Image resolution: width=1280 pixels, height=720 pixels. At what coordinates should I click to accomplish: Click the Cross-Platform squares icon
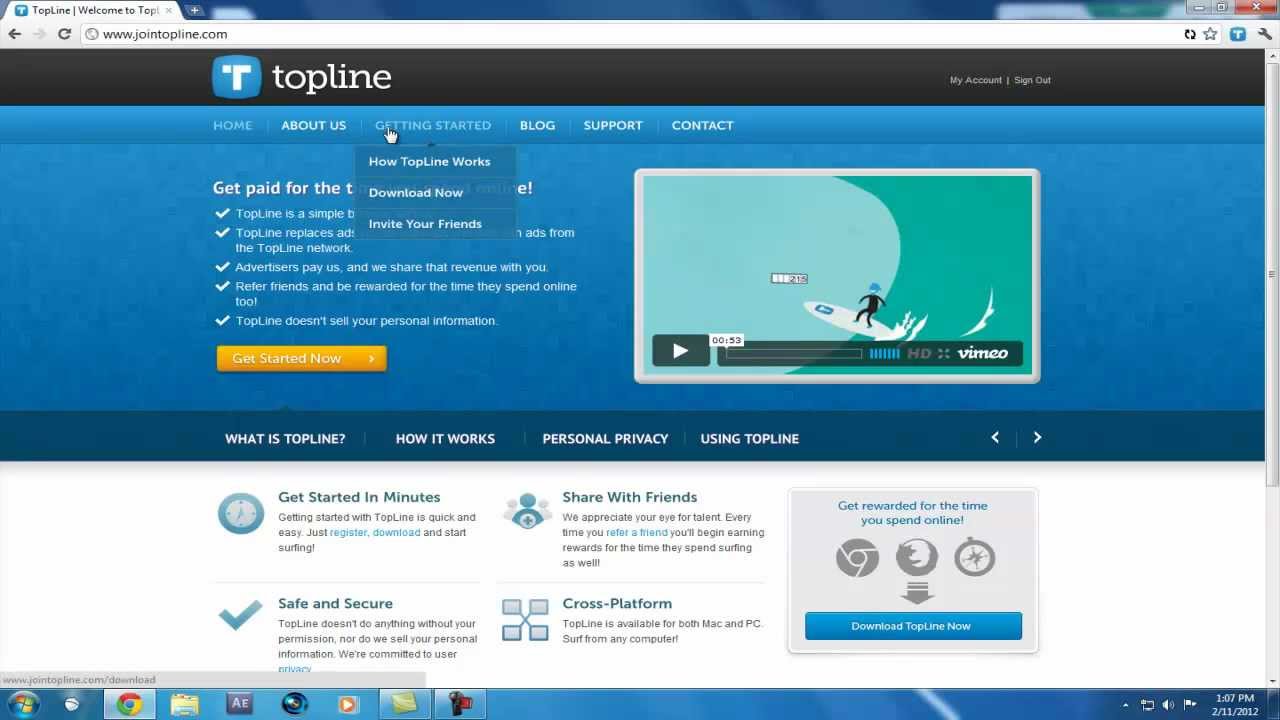point(525,620)
